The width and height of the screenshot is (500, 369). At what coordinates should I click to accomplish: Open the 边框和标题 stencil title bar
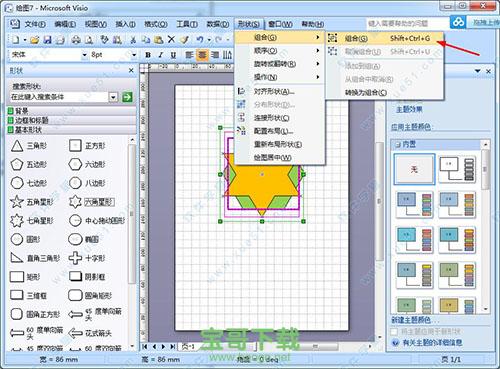click(x=72, y=120)
